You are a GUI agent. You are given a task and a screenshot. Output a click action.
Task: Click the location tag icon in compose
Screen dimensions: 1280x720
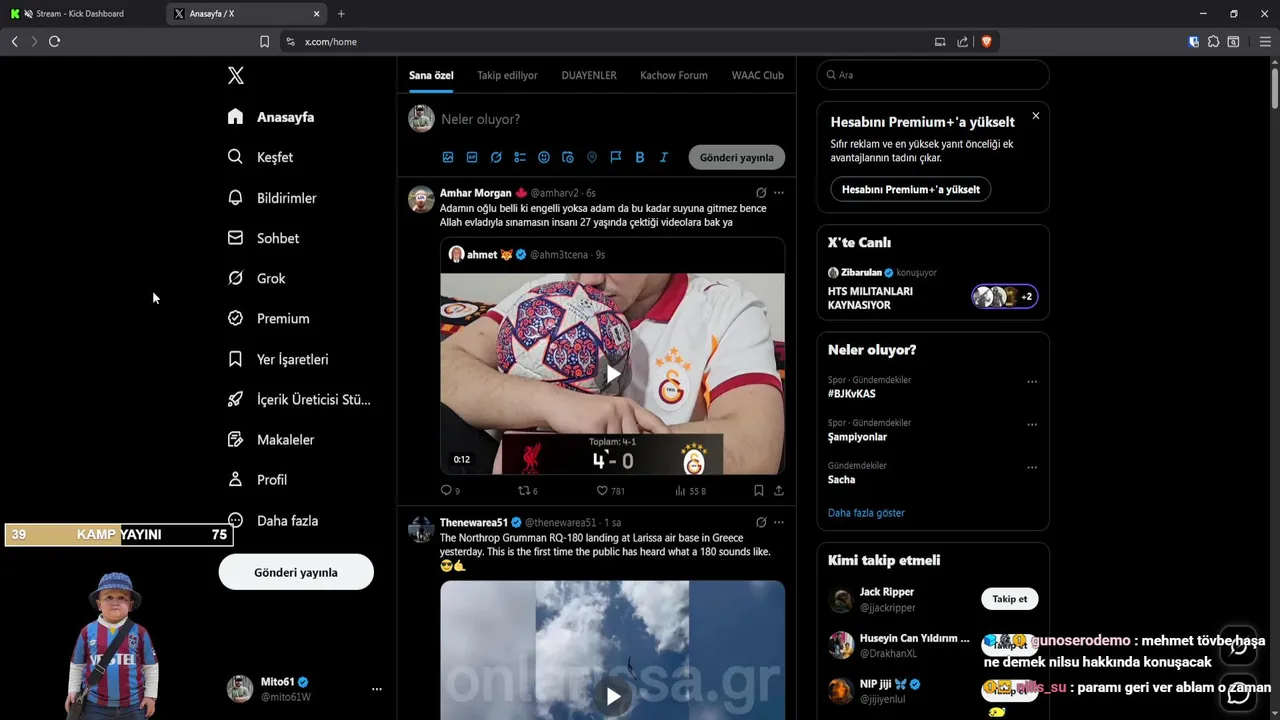click(592, 157)
